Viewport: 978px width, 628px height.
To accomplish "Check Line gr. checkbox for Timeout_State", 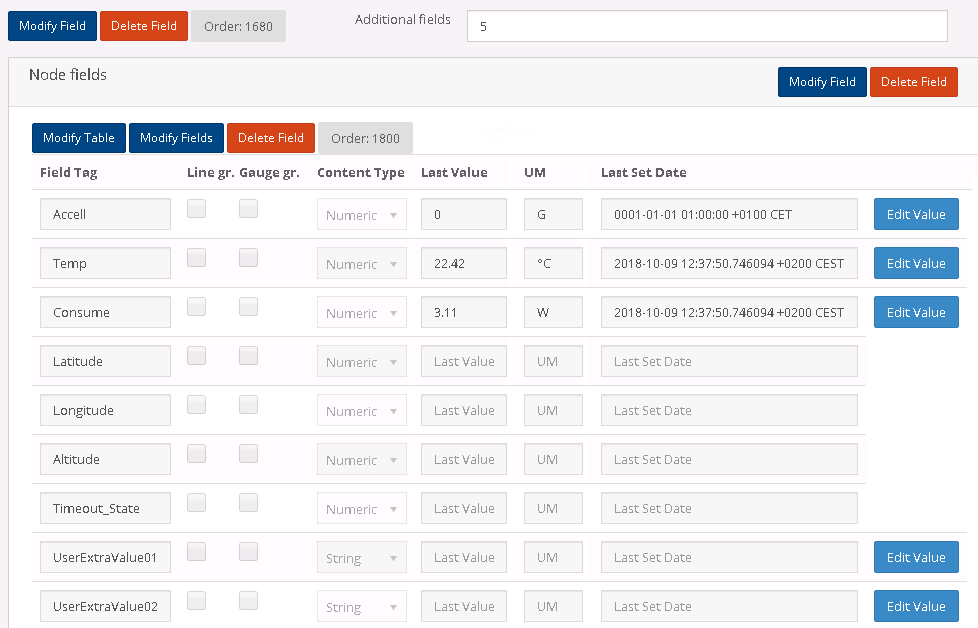I will tap(197, 502).
